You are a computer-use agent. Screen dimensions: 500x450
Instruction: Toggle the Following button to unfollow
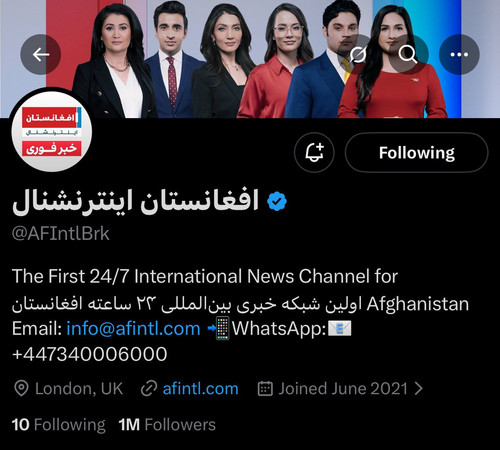click(417, 152)
